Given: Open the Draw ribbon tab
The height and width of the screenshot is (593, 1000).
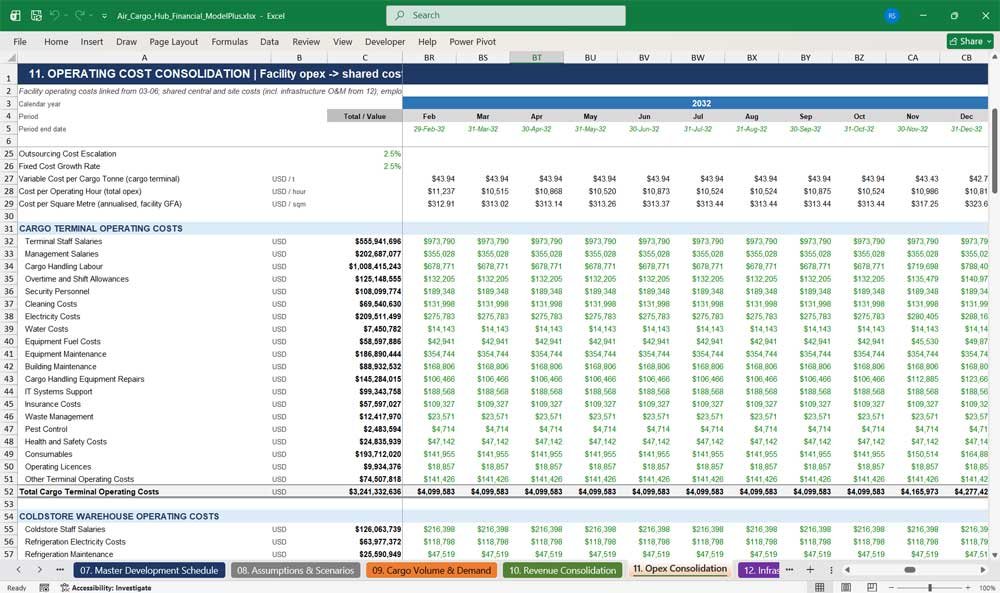Looking at the screenshot, I should (126, 41).
